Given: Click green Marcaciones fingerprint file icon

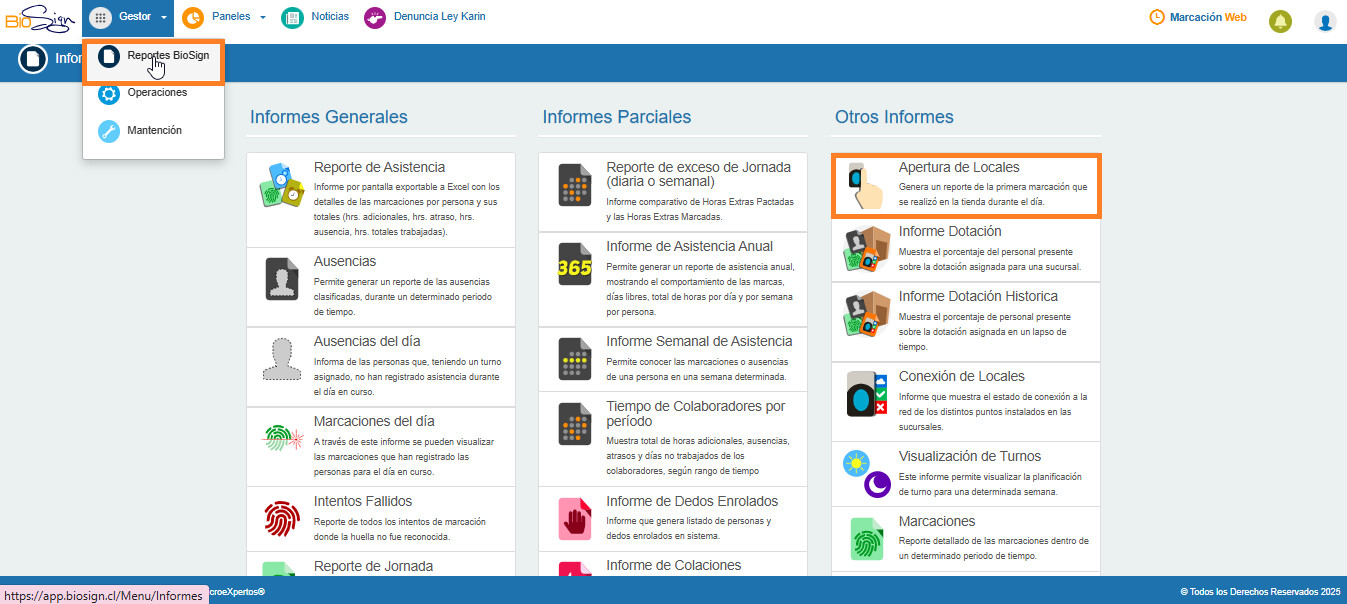Looking at the screenshot, I should pyautogui.click(x=866, y=538).
